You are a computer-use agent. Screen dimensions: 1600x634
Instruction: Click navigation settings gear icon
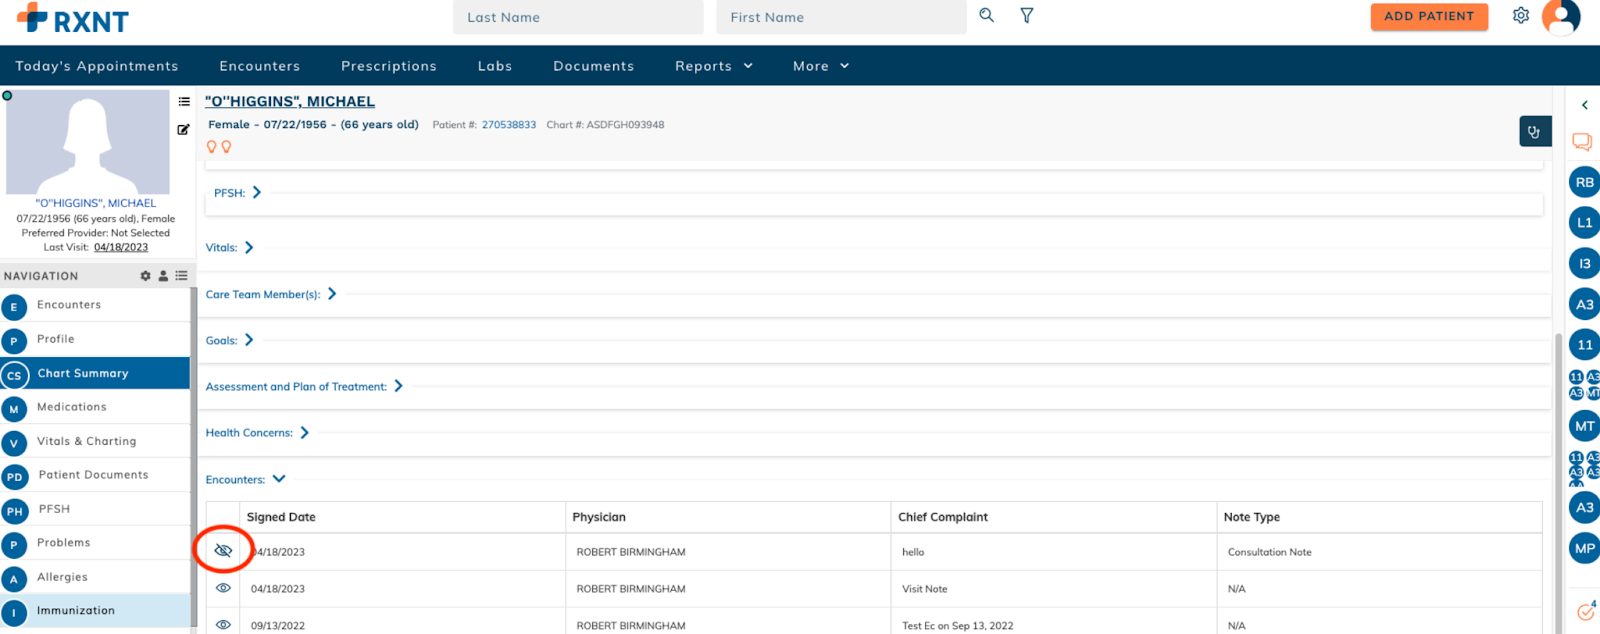[x=146, y=276]
